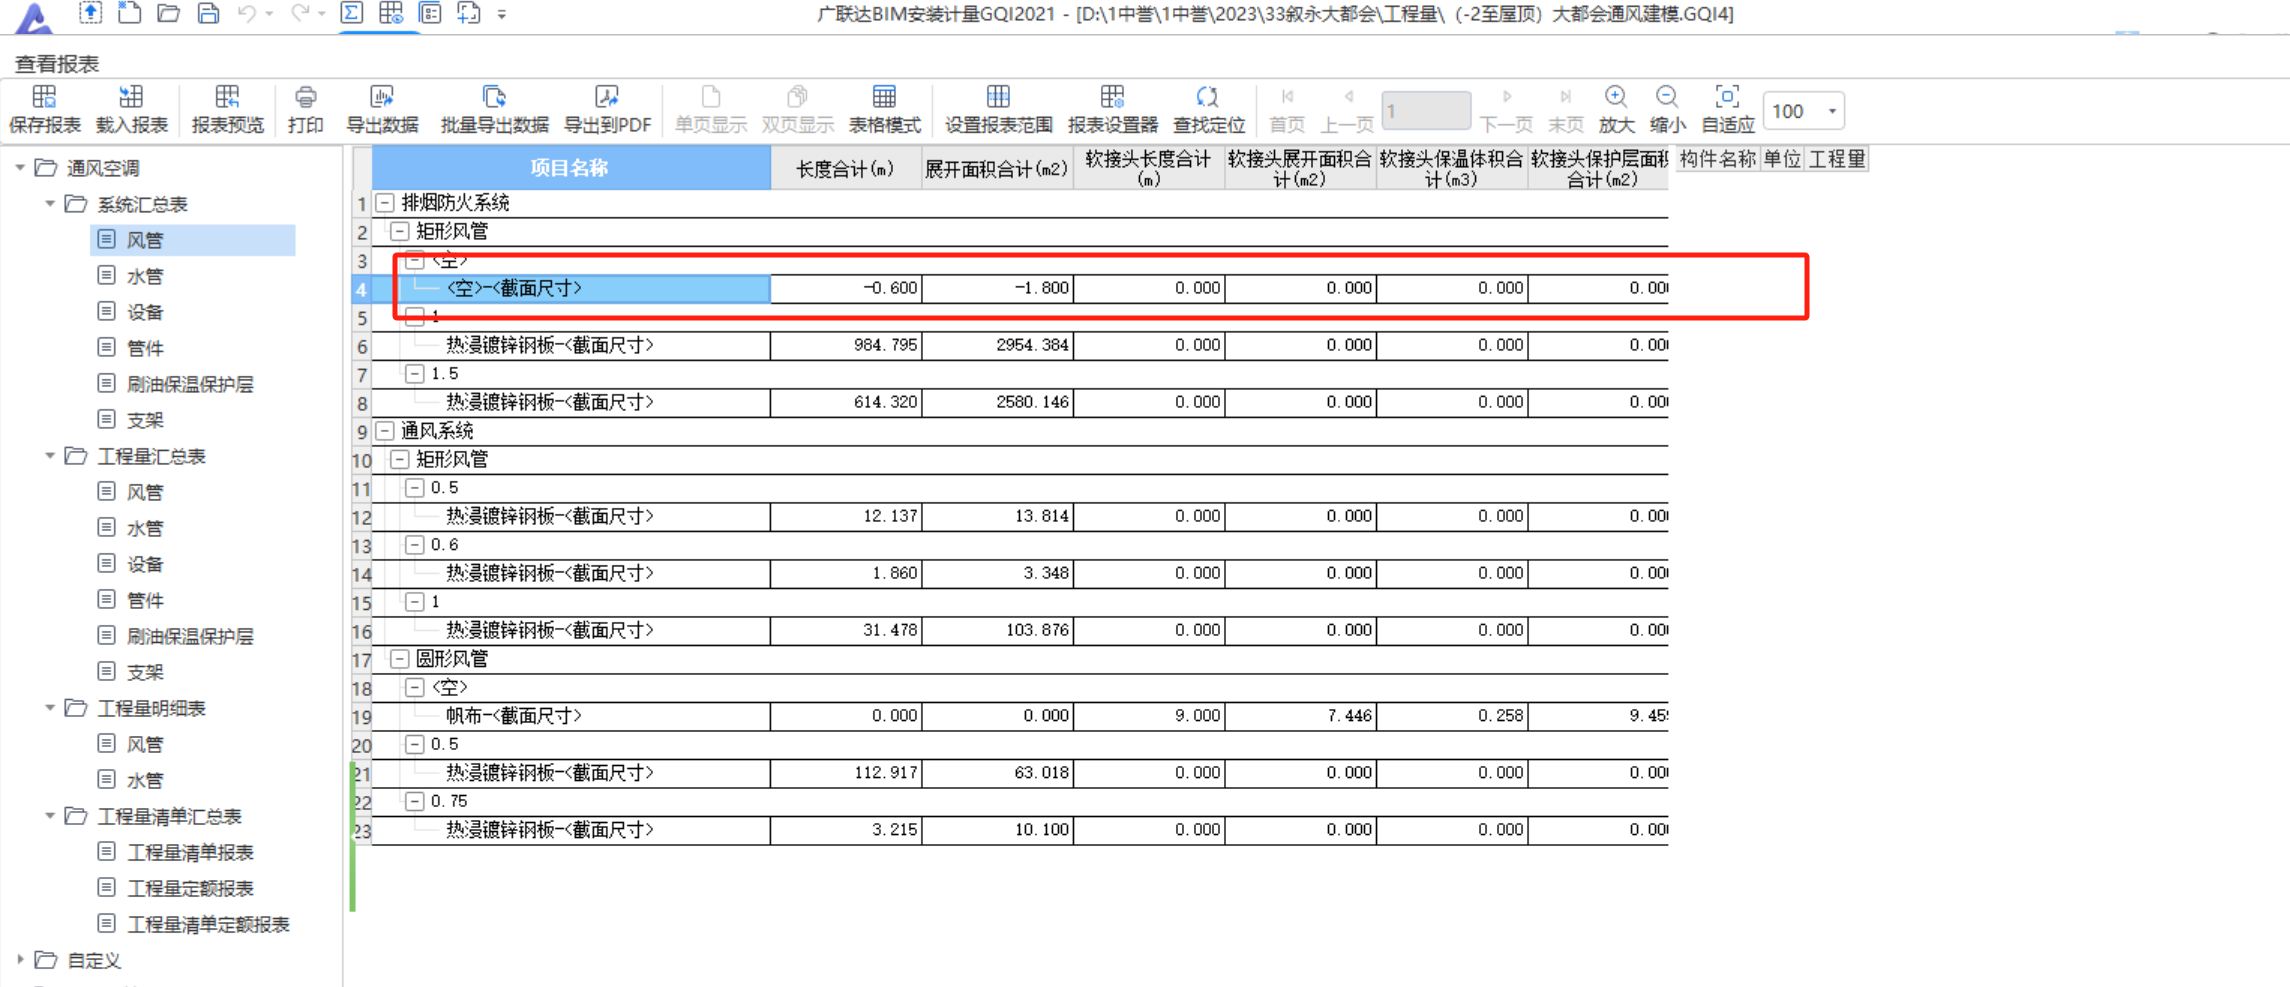Open the 100 zoom percentage dropdown

point(1832,111)
